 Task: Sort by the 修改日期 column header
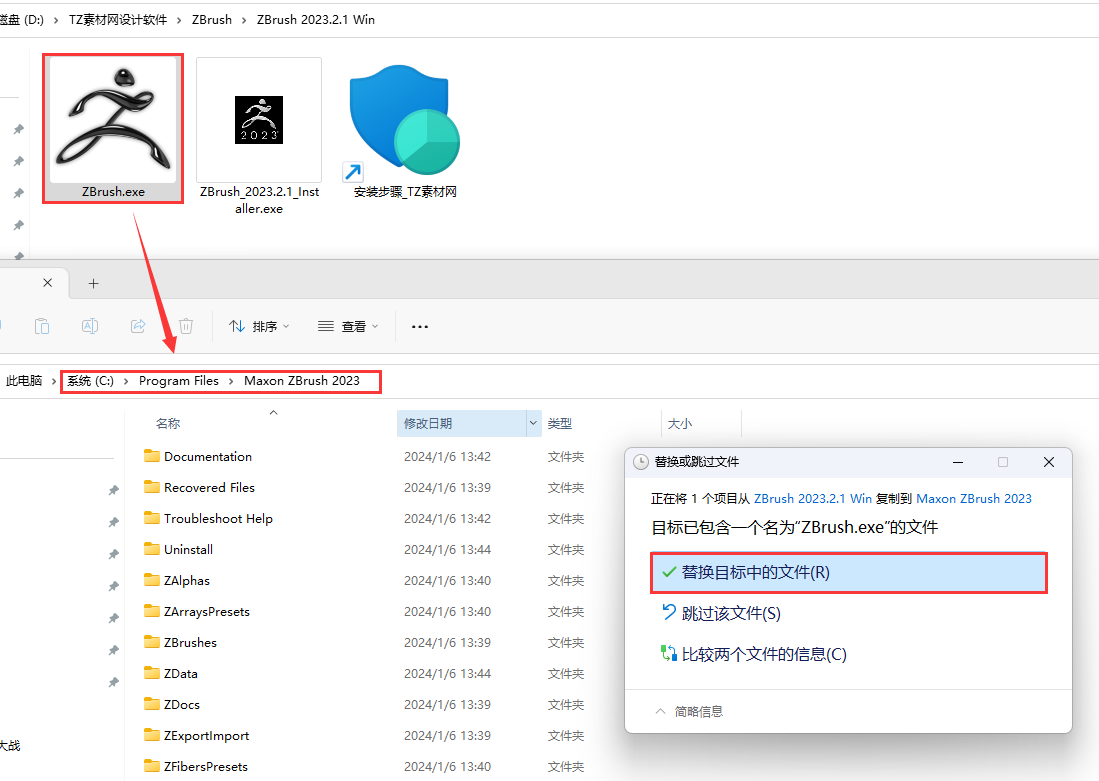pyautogui.click(x=428, y=423)
